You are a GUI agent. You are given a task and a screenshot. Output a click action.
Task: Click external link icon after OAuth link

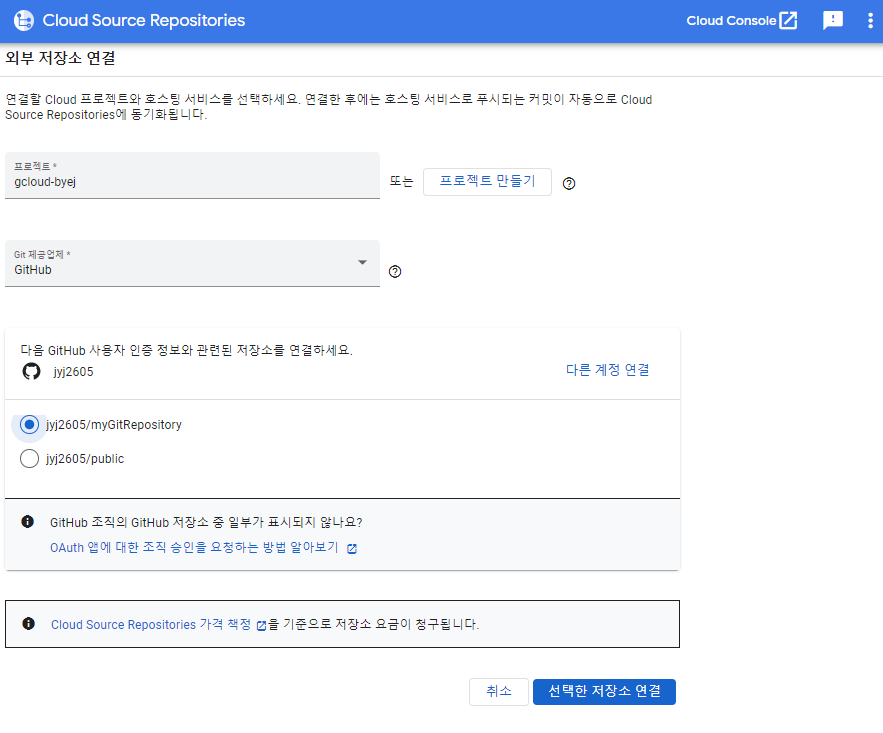tap(352, 549)
